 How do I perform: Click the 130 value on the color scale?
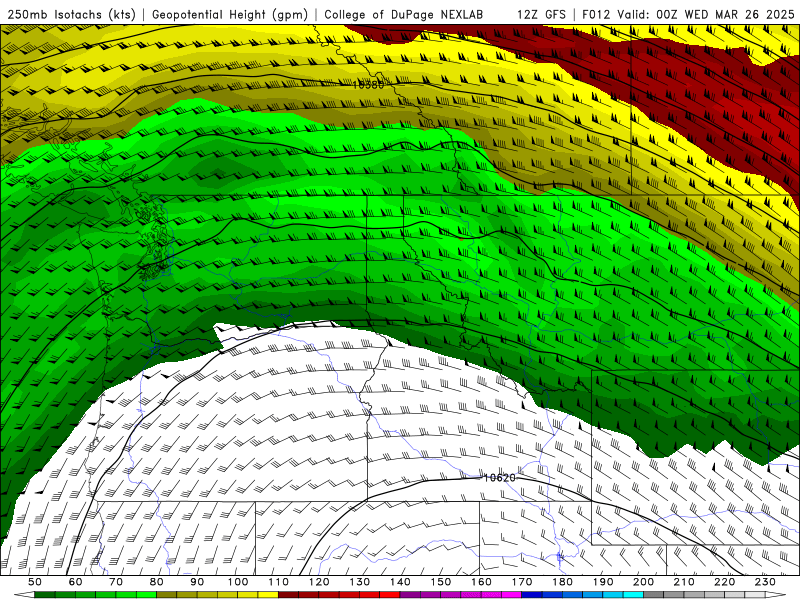tap(360, 582)
